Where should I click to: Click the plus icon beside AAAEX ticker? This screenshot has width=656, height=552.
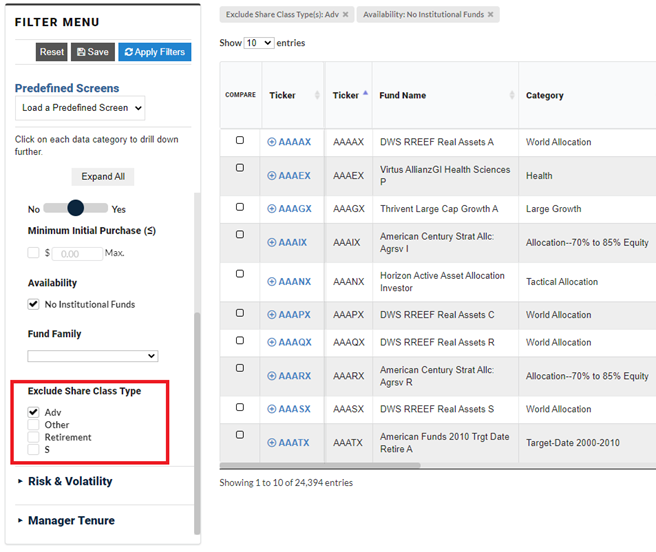272,176
